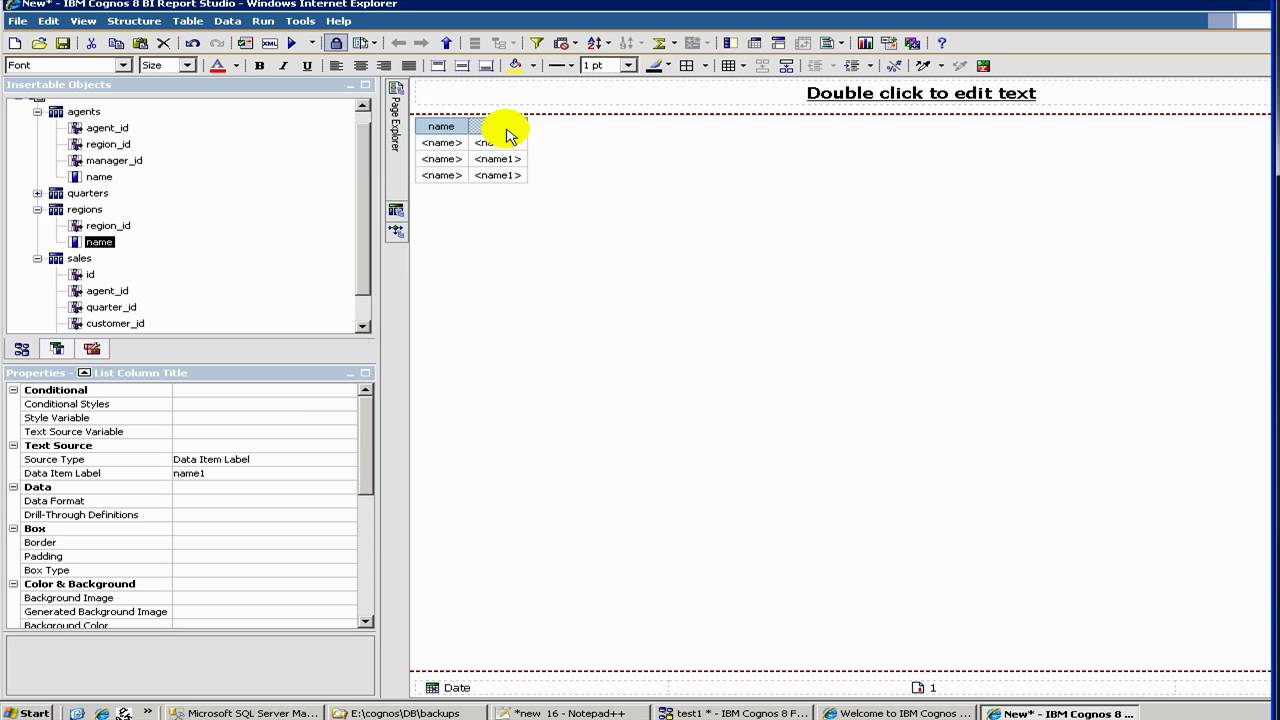Toggle Italic formatting

point(283,66)
